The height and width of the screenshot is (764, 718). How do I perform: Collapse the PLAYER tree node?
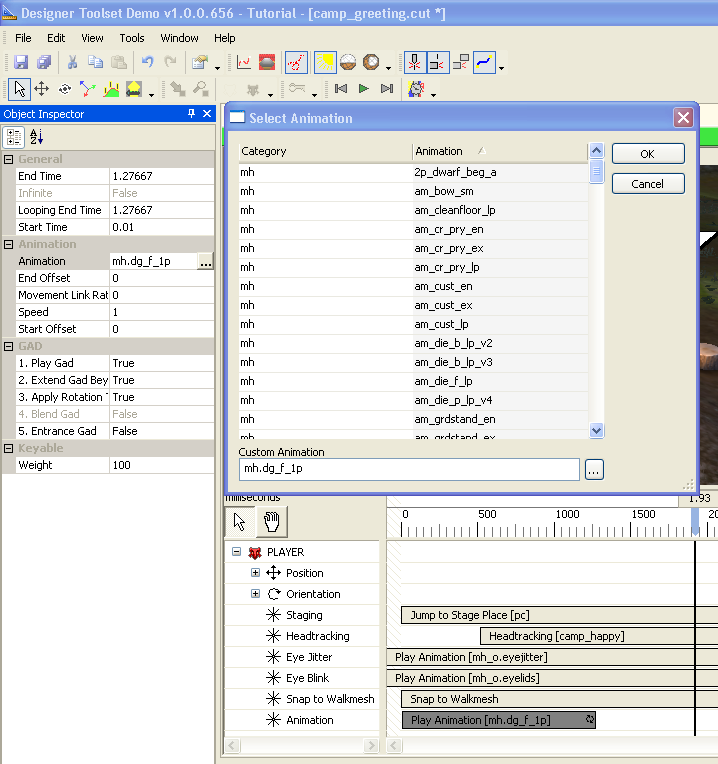coord(236,552)
